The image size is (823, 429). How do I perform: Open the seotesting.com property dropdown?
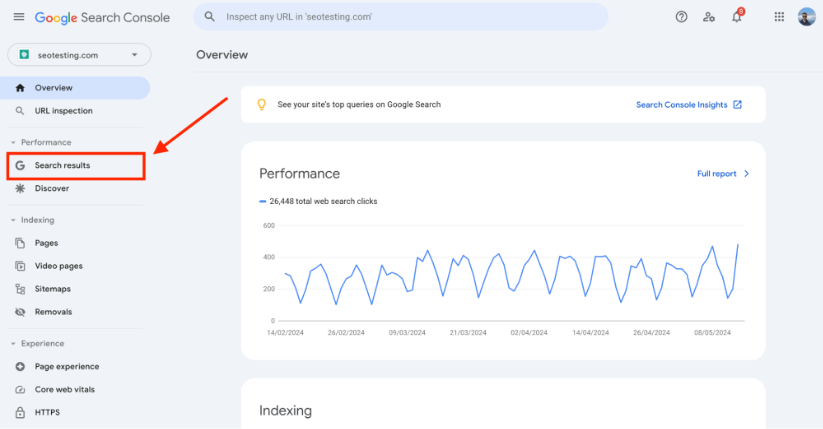coord(78,55)
